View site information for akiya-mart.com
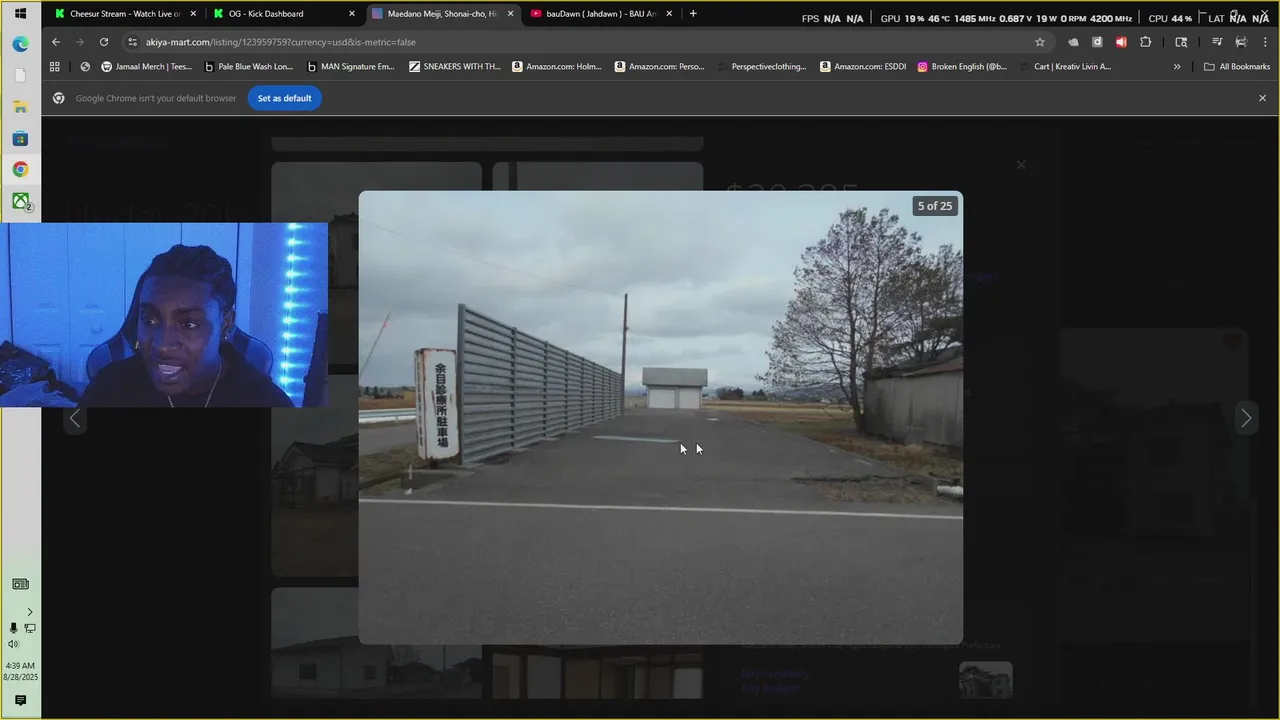The width and height of the screenshot is (1280, 720). pos(132,42)
